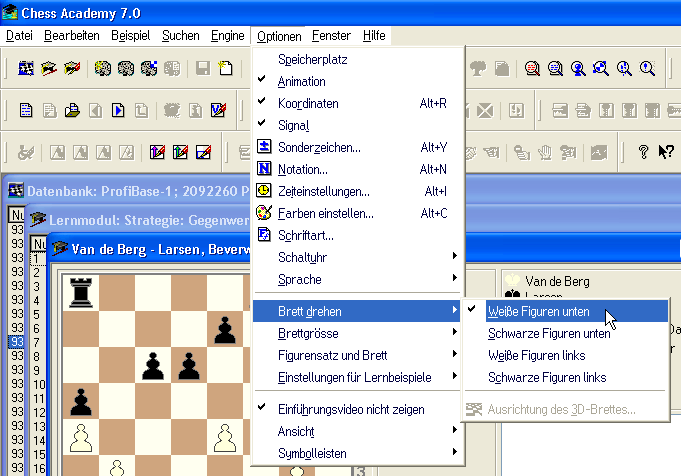Toggle the Signal option
Viewport: 681px width, 476px height.
point(358,126)
